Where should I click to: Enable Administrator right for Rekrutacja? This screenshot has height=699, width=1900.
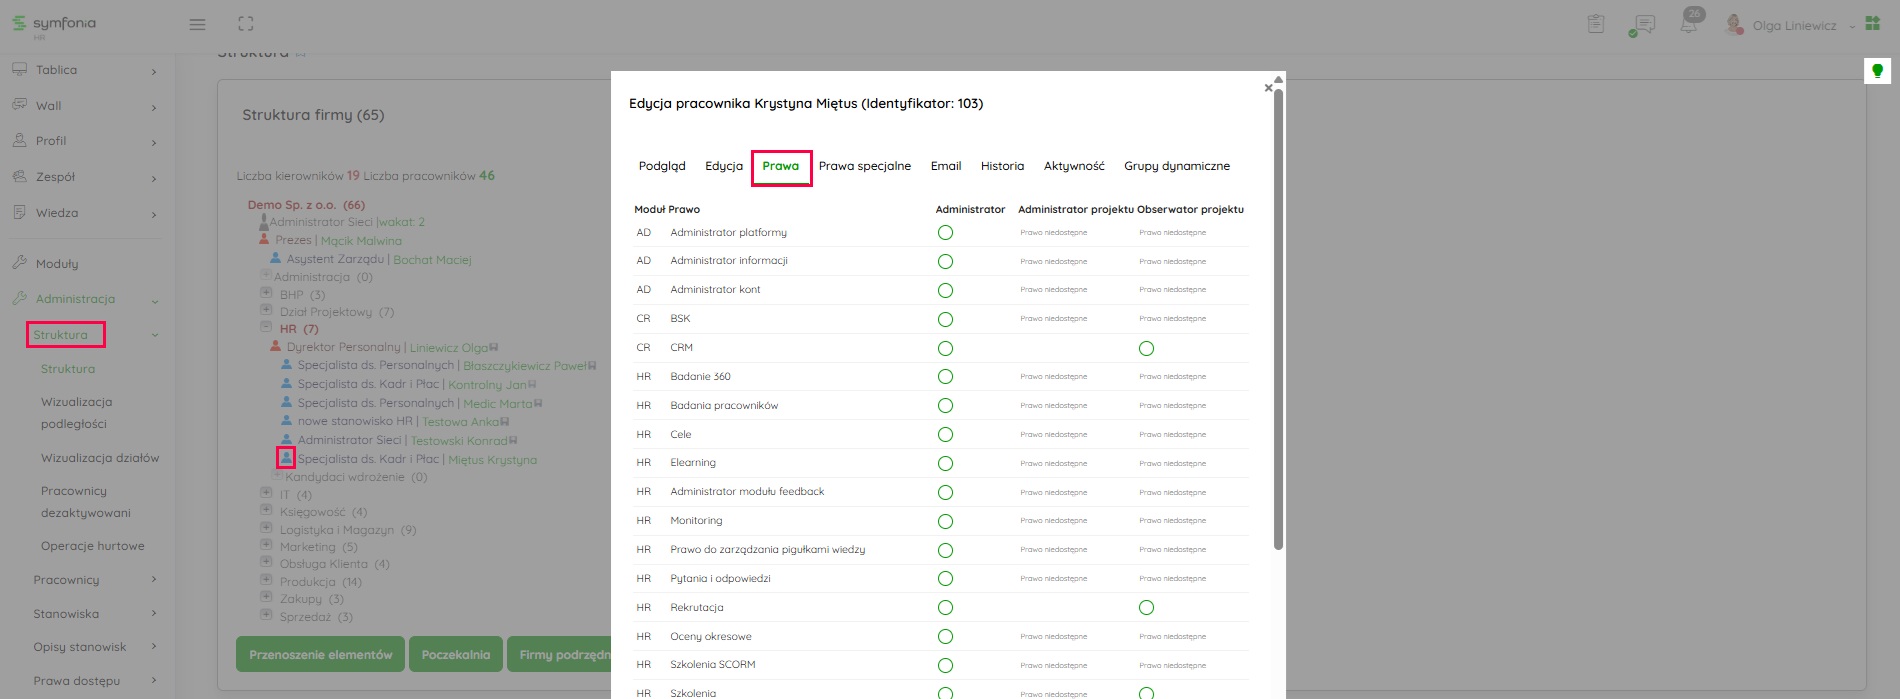tap(945, 608)
